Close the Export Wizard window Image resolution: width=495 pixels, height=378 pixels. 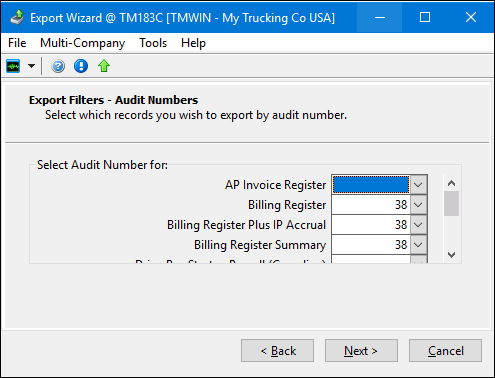tap(471, 17)
